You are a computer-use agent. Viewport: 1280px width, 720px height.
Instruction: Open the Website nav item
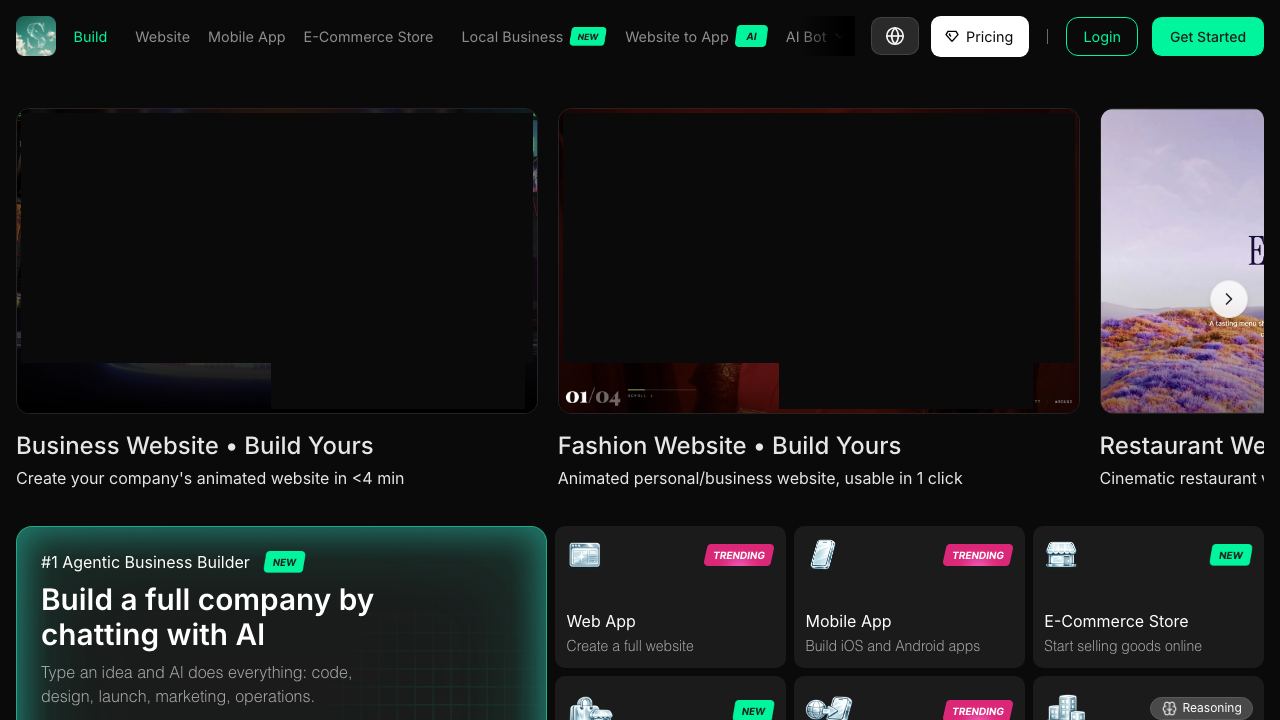(x=162, y=37)
